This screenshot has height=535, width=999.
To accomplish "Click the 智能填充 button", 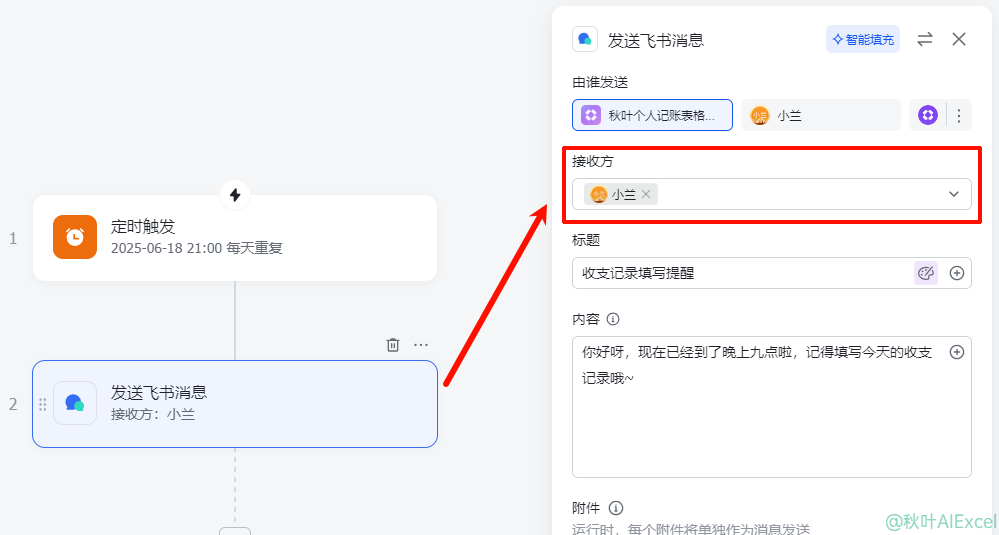I will pyautogui.click(x=863, y=39).
